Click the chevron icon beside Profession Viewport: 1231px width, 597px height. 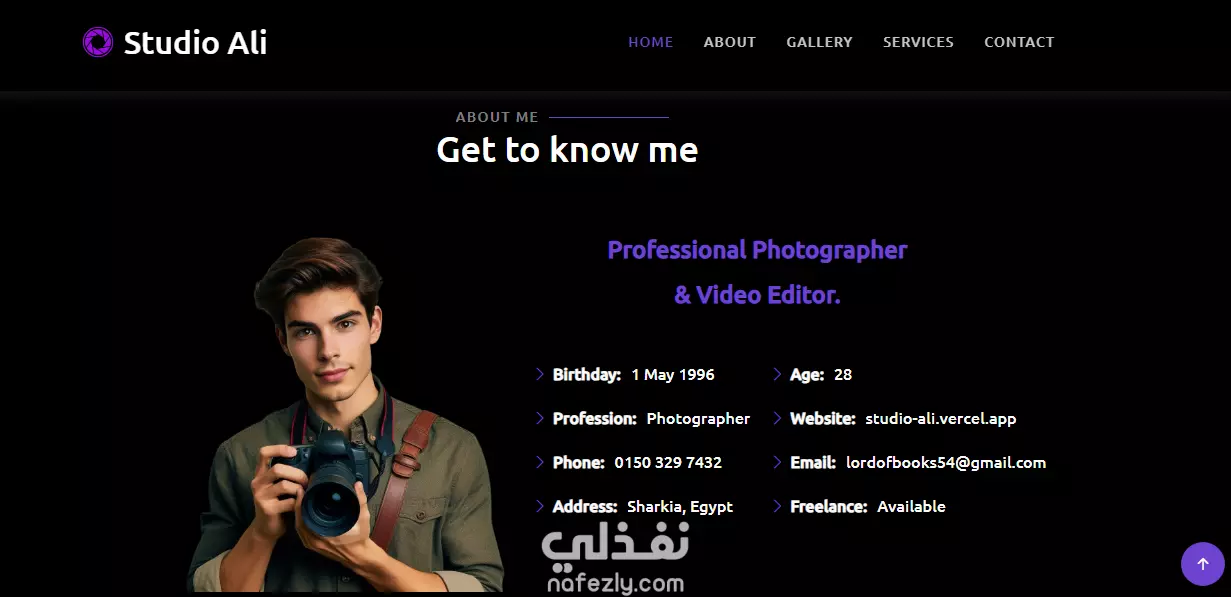540,418
